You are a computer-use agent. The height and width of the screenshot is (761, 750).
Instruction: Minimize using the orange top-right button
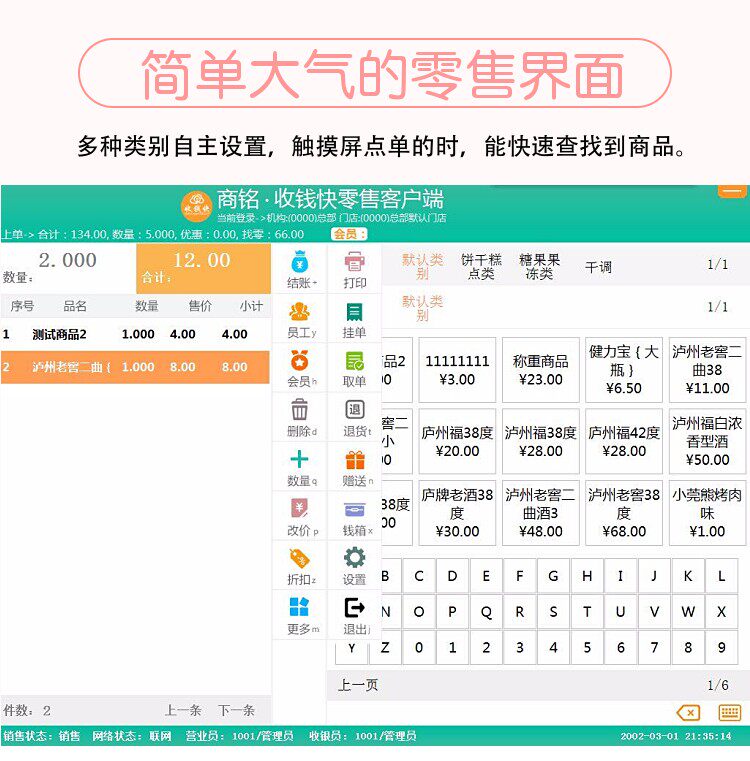[x=732, y=192]
